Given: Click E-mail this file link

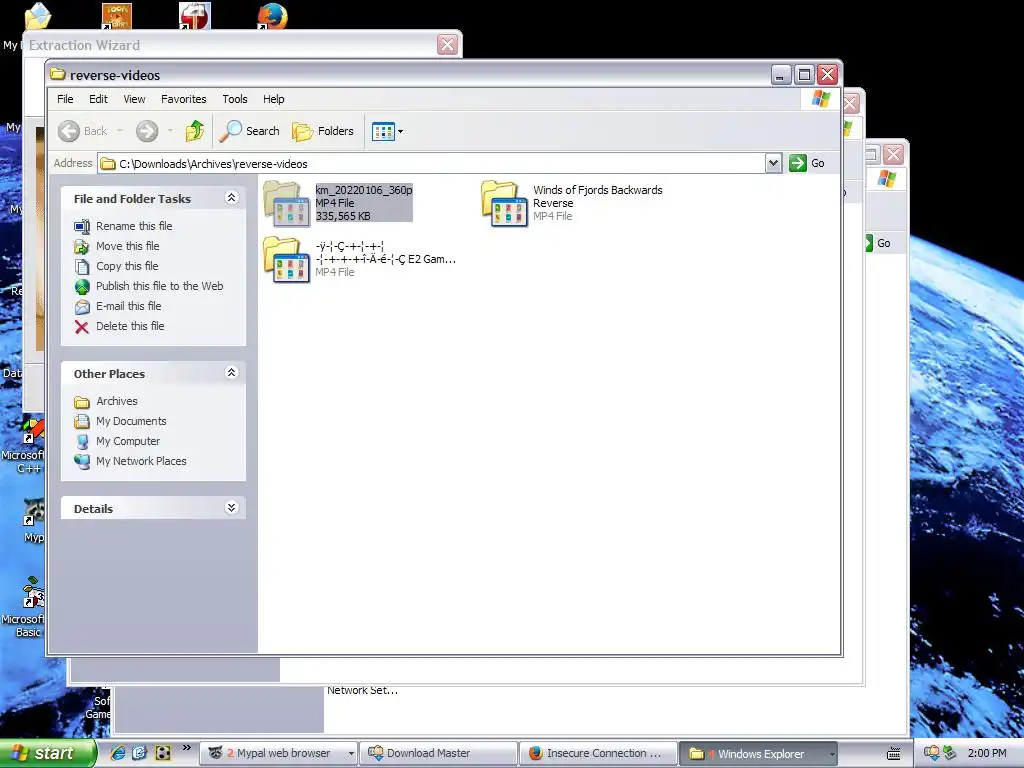Looking at the screenshot, I should [128, 306].
